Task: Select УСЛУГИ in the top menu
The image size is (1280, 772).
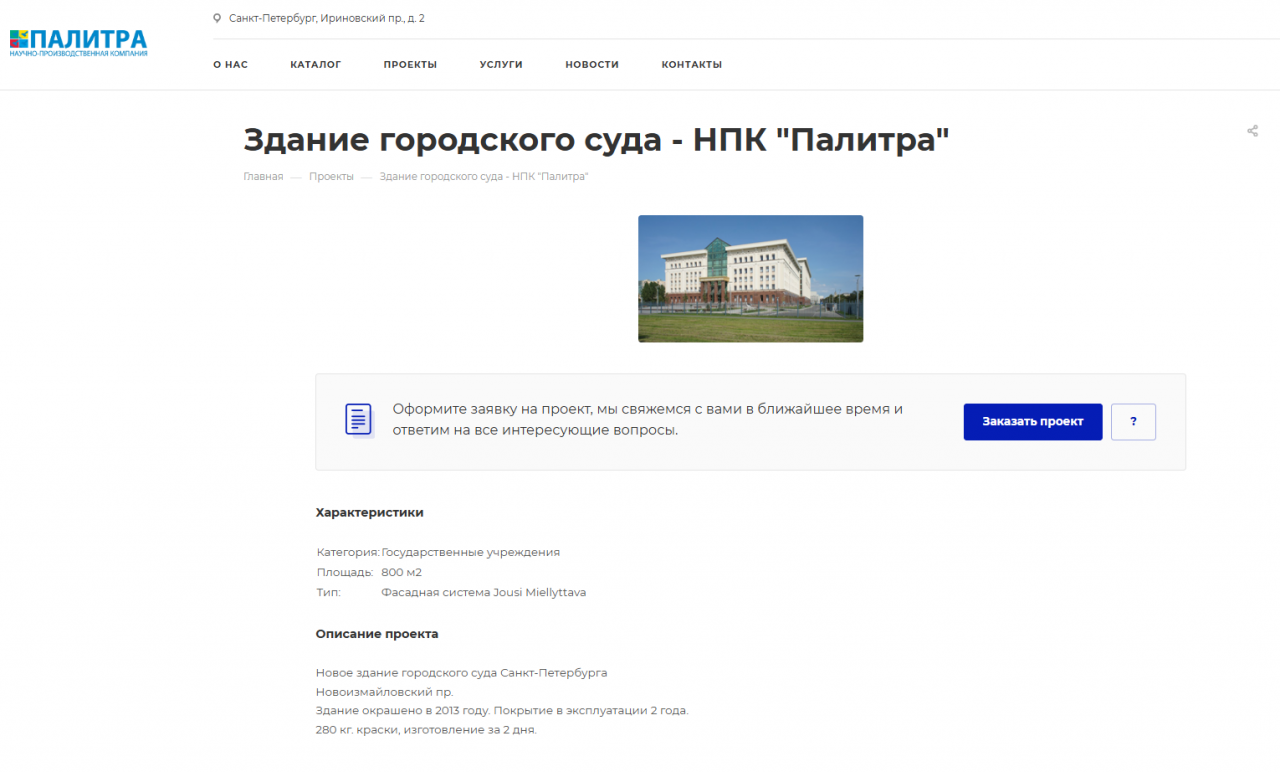Action: click(x=501, y=65)
